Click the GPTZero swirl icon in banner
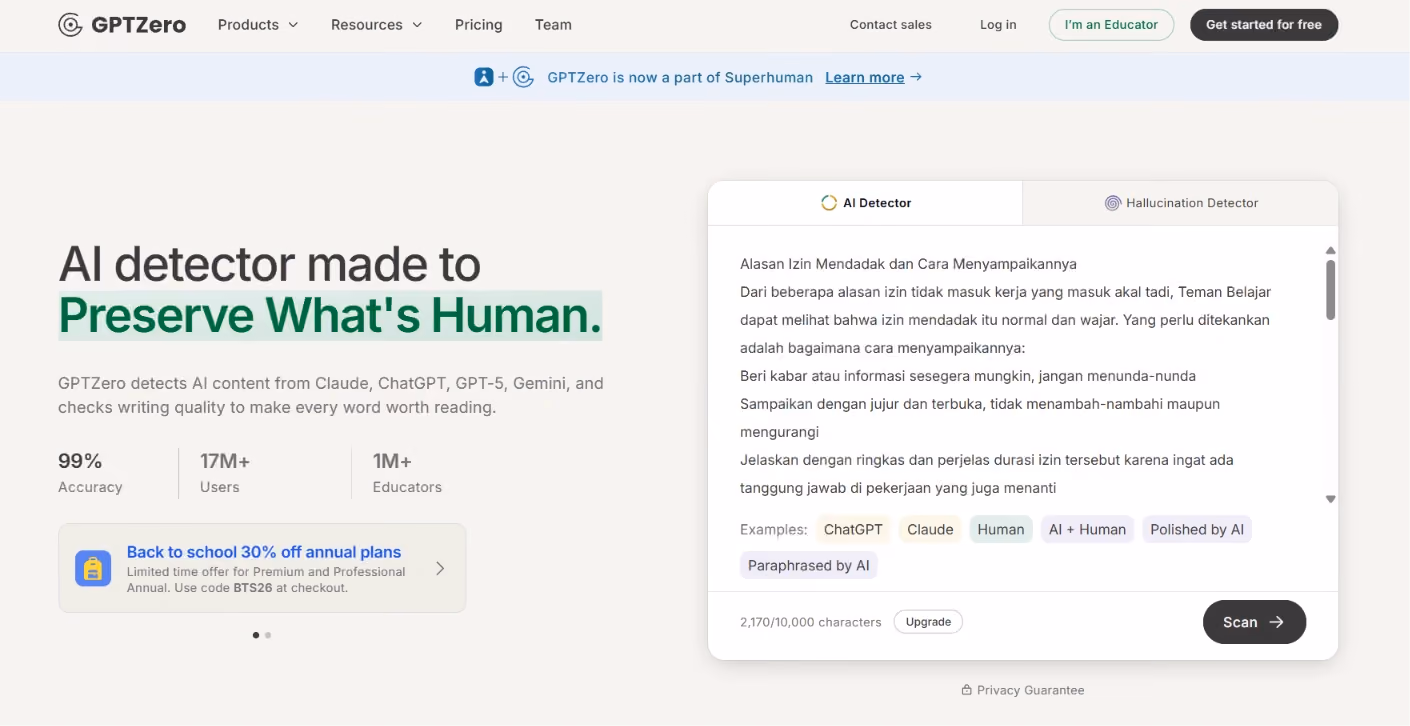This screenshot has height=726, width=1410. pos(523,77)
